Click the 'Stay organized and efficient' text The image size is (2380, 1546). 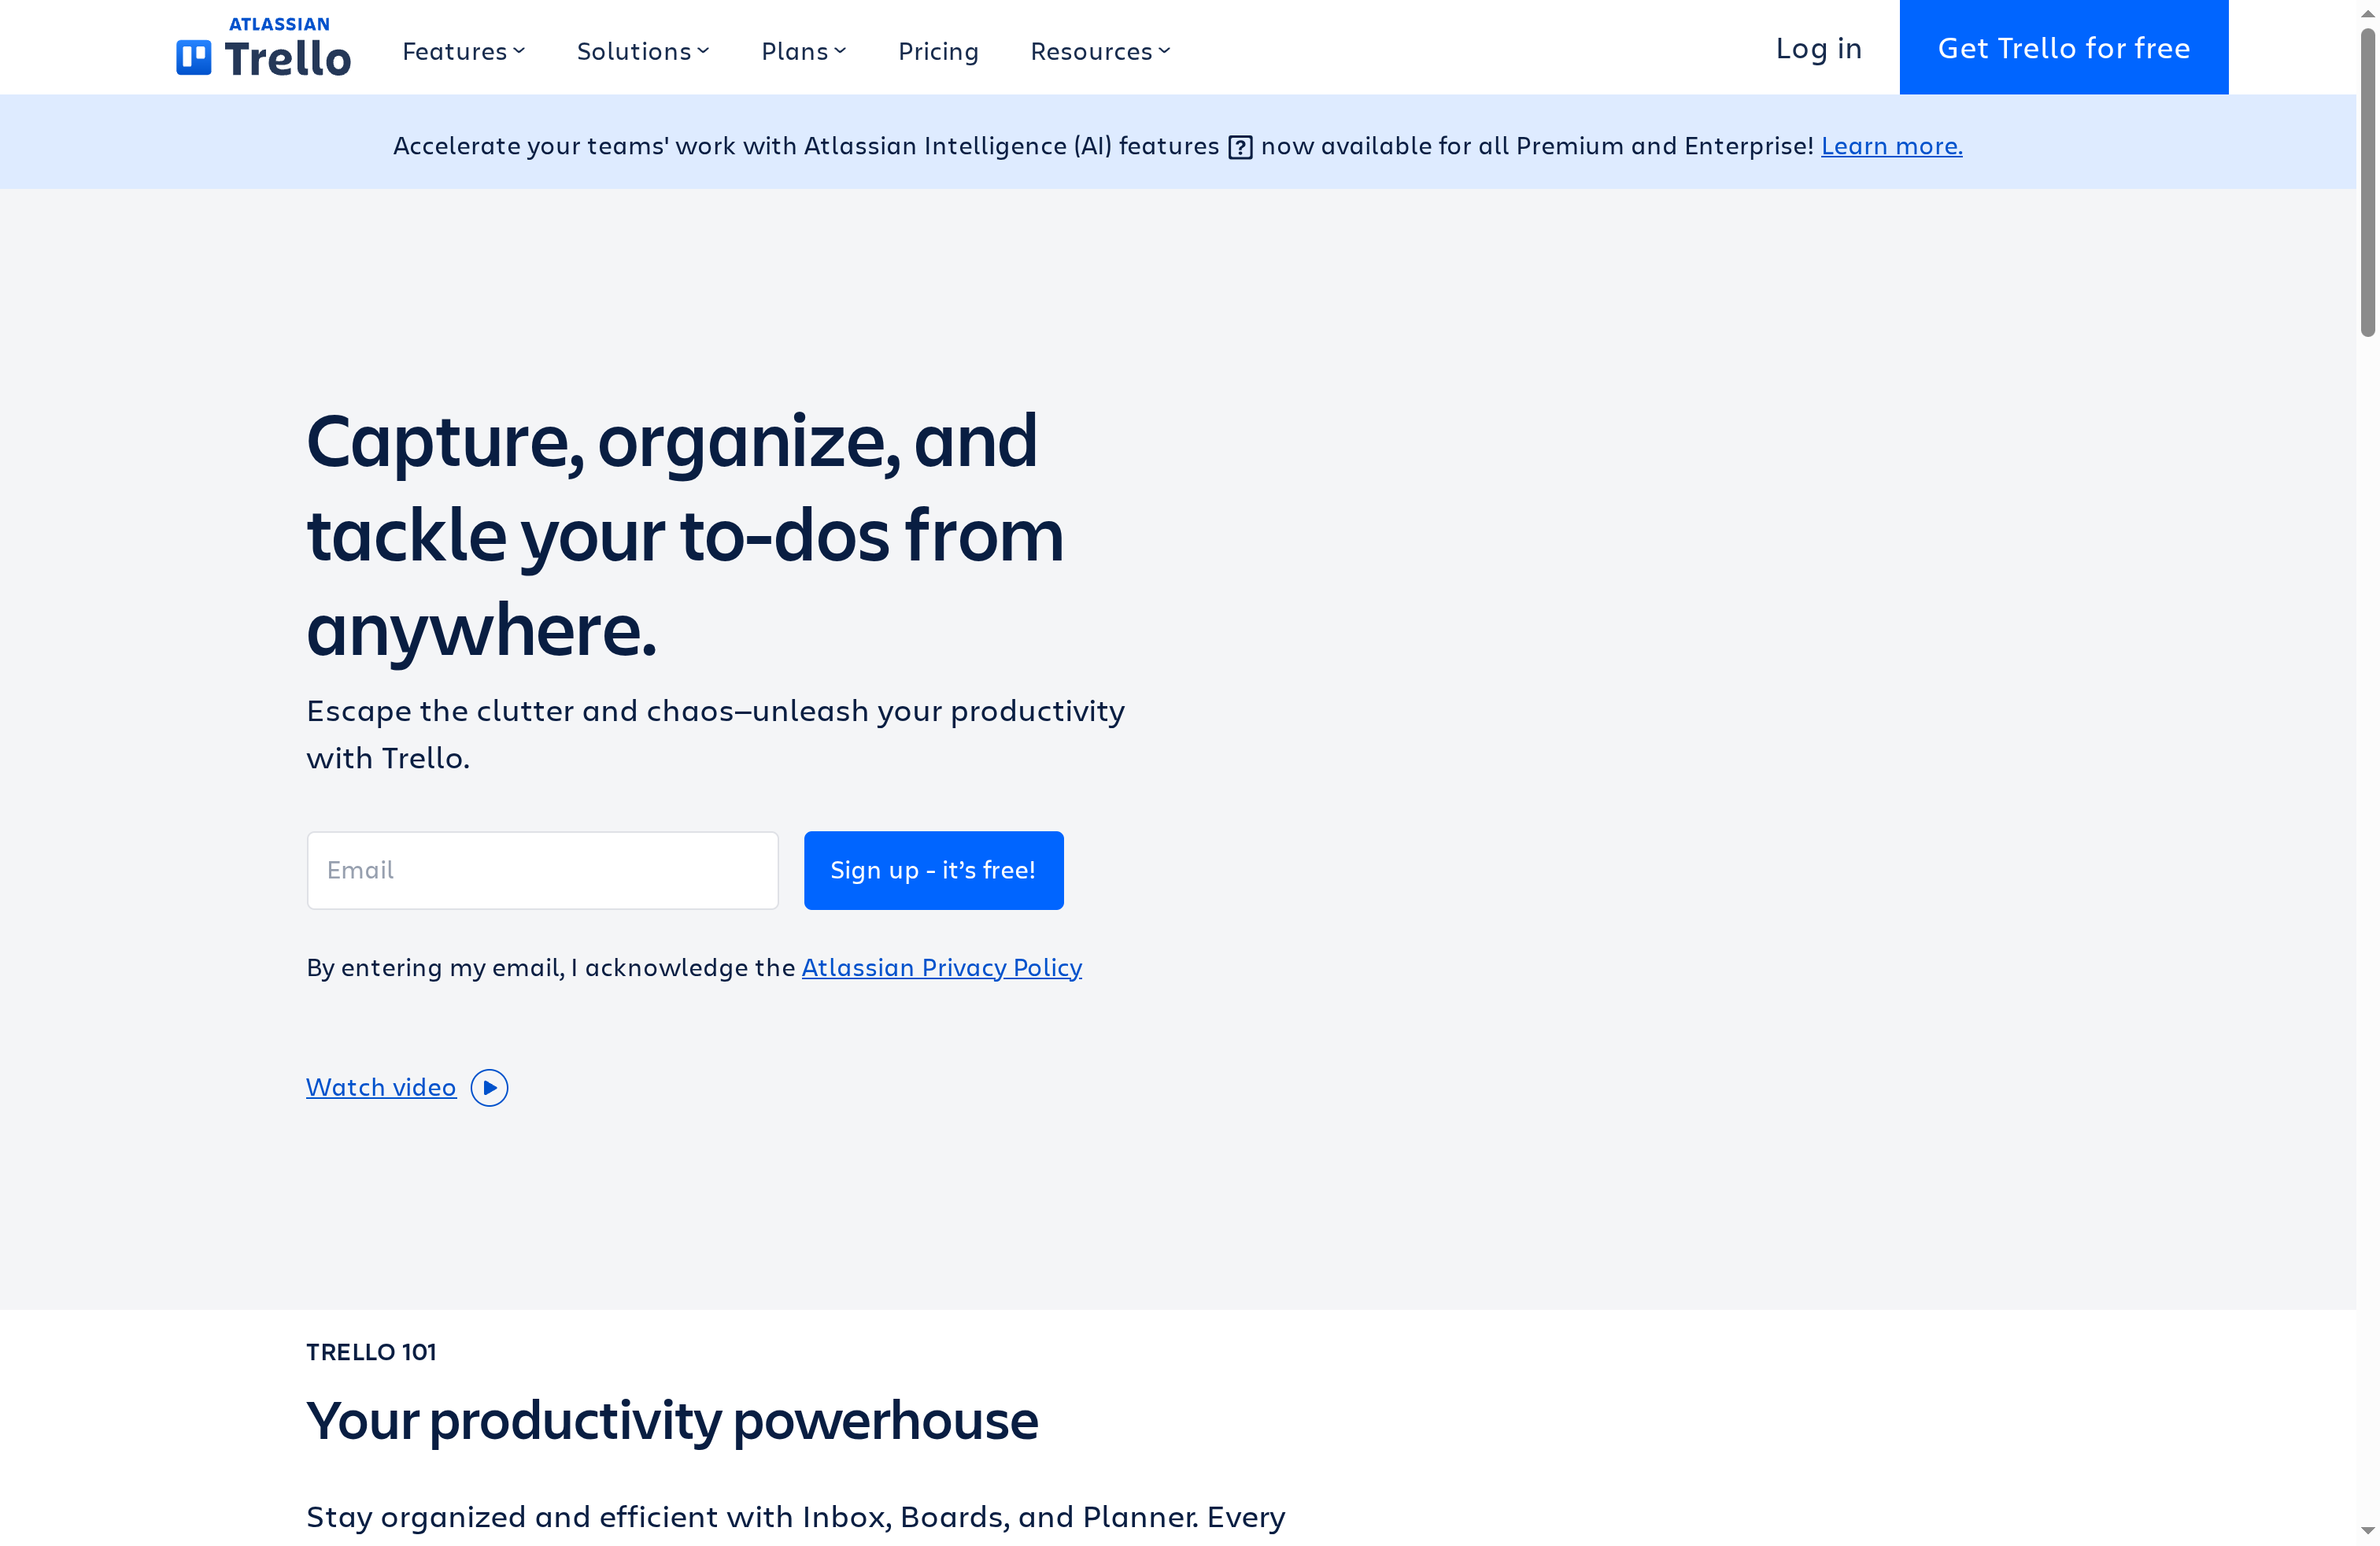point(795,1517)
